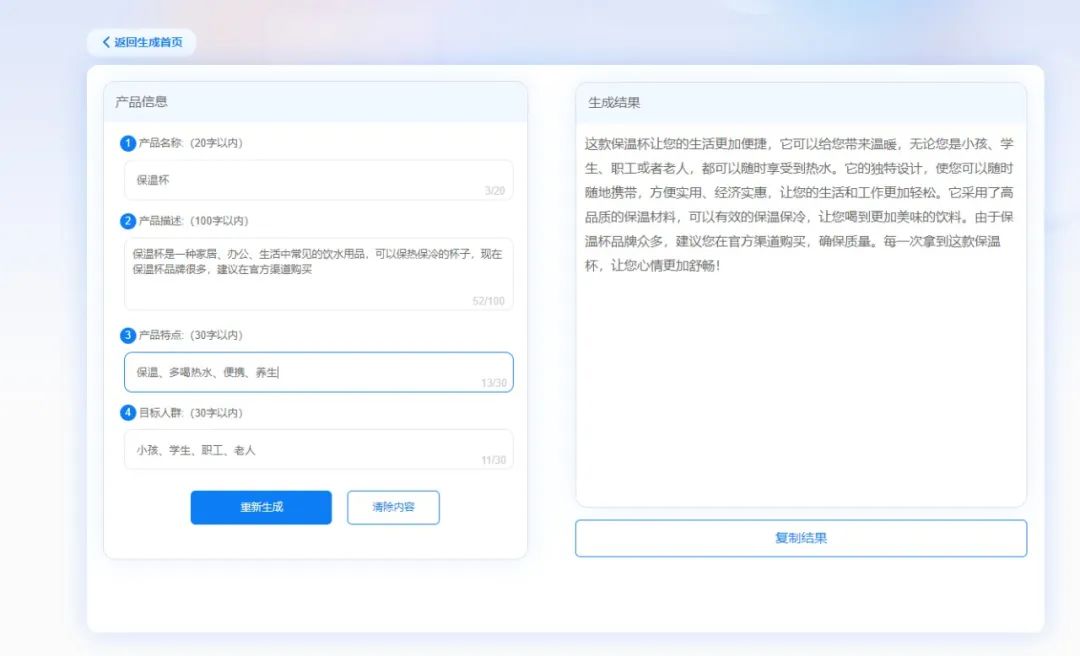The height and width of the screenshot is (656, 1080).
Task: Click inside the 产品描述 text area
Action: [x=319, y=274]
